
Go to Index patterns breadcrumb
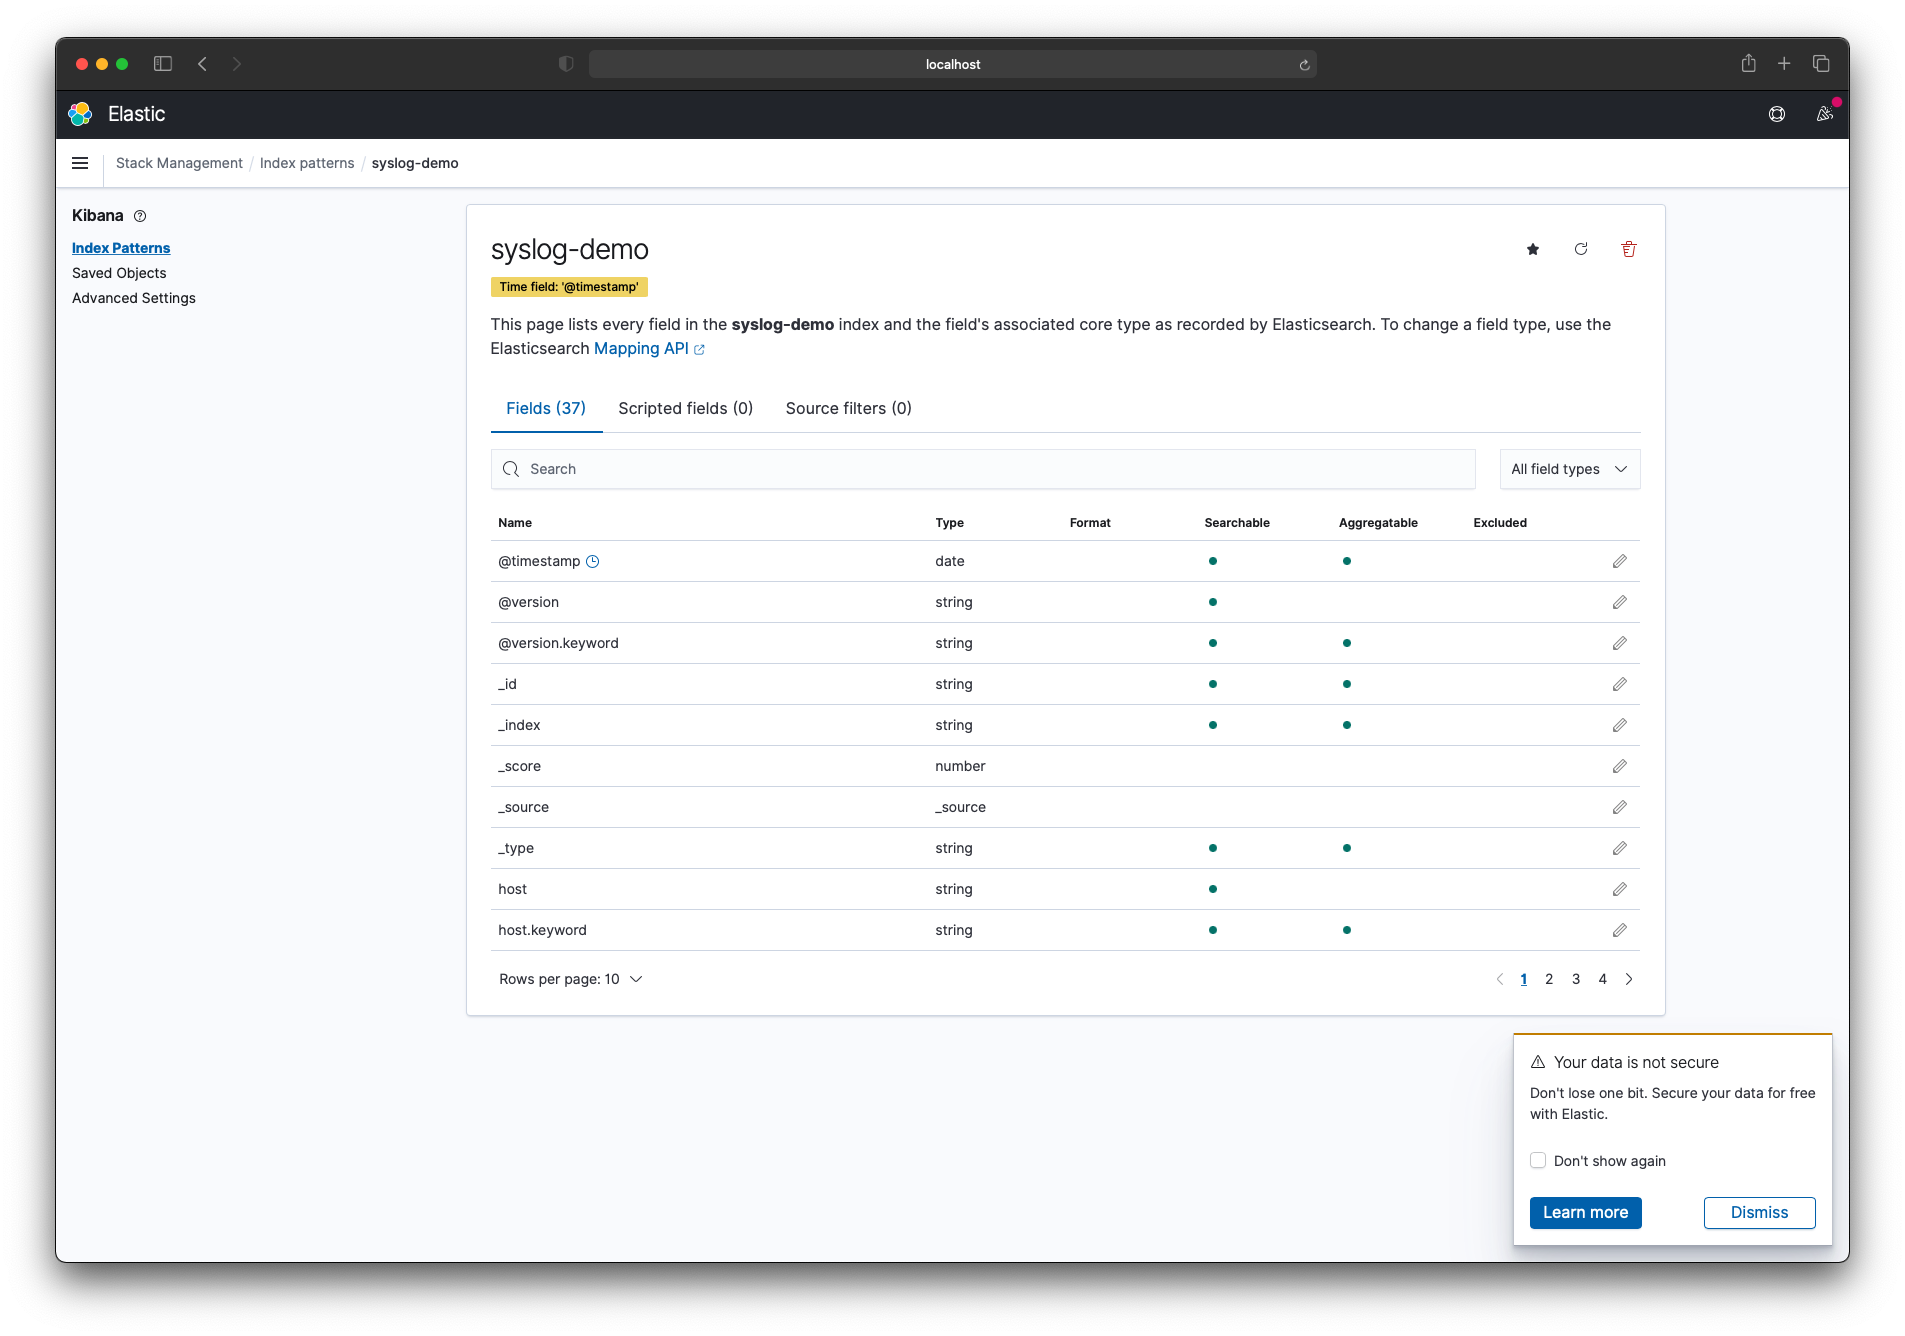coord(307,163)
